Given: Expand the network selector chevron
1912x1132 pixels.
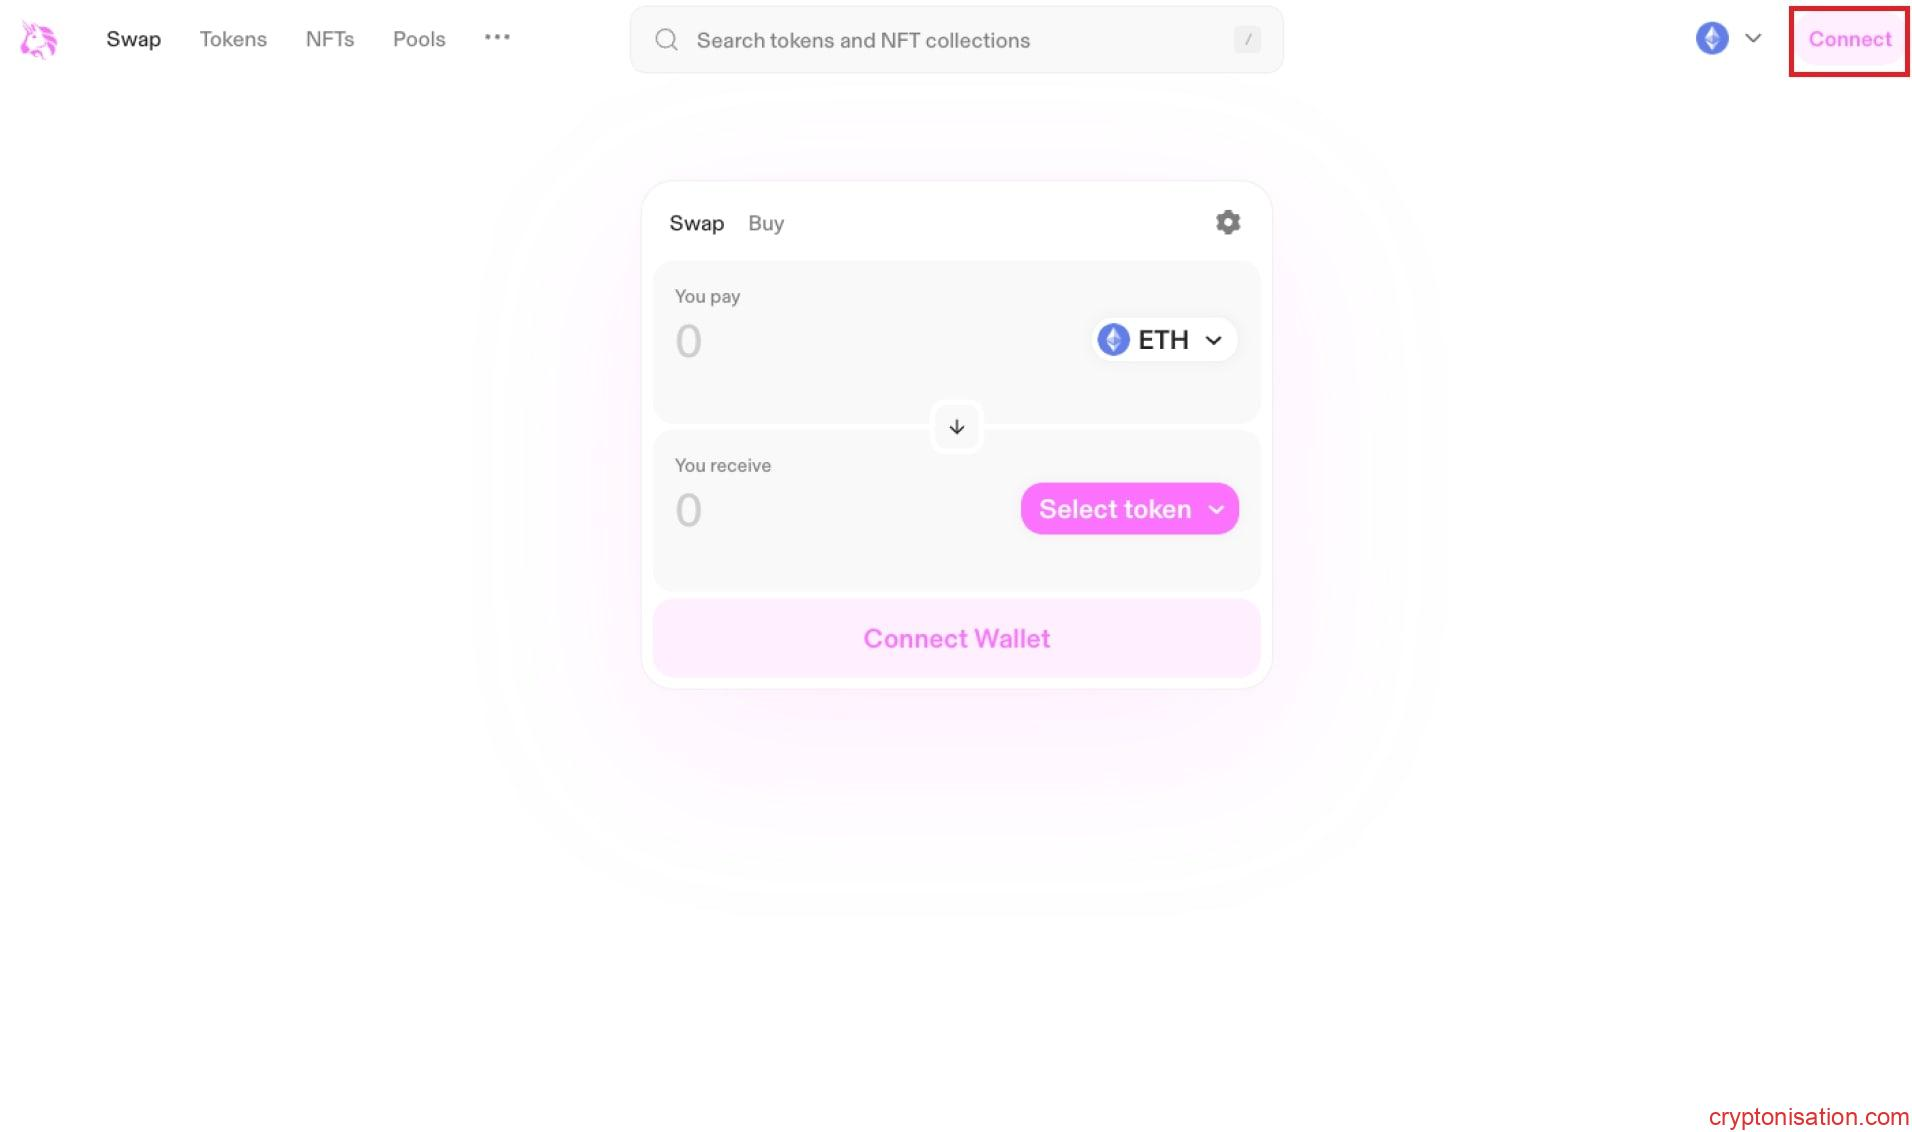Looking at the screenshot, I should point(1753,38).
